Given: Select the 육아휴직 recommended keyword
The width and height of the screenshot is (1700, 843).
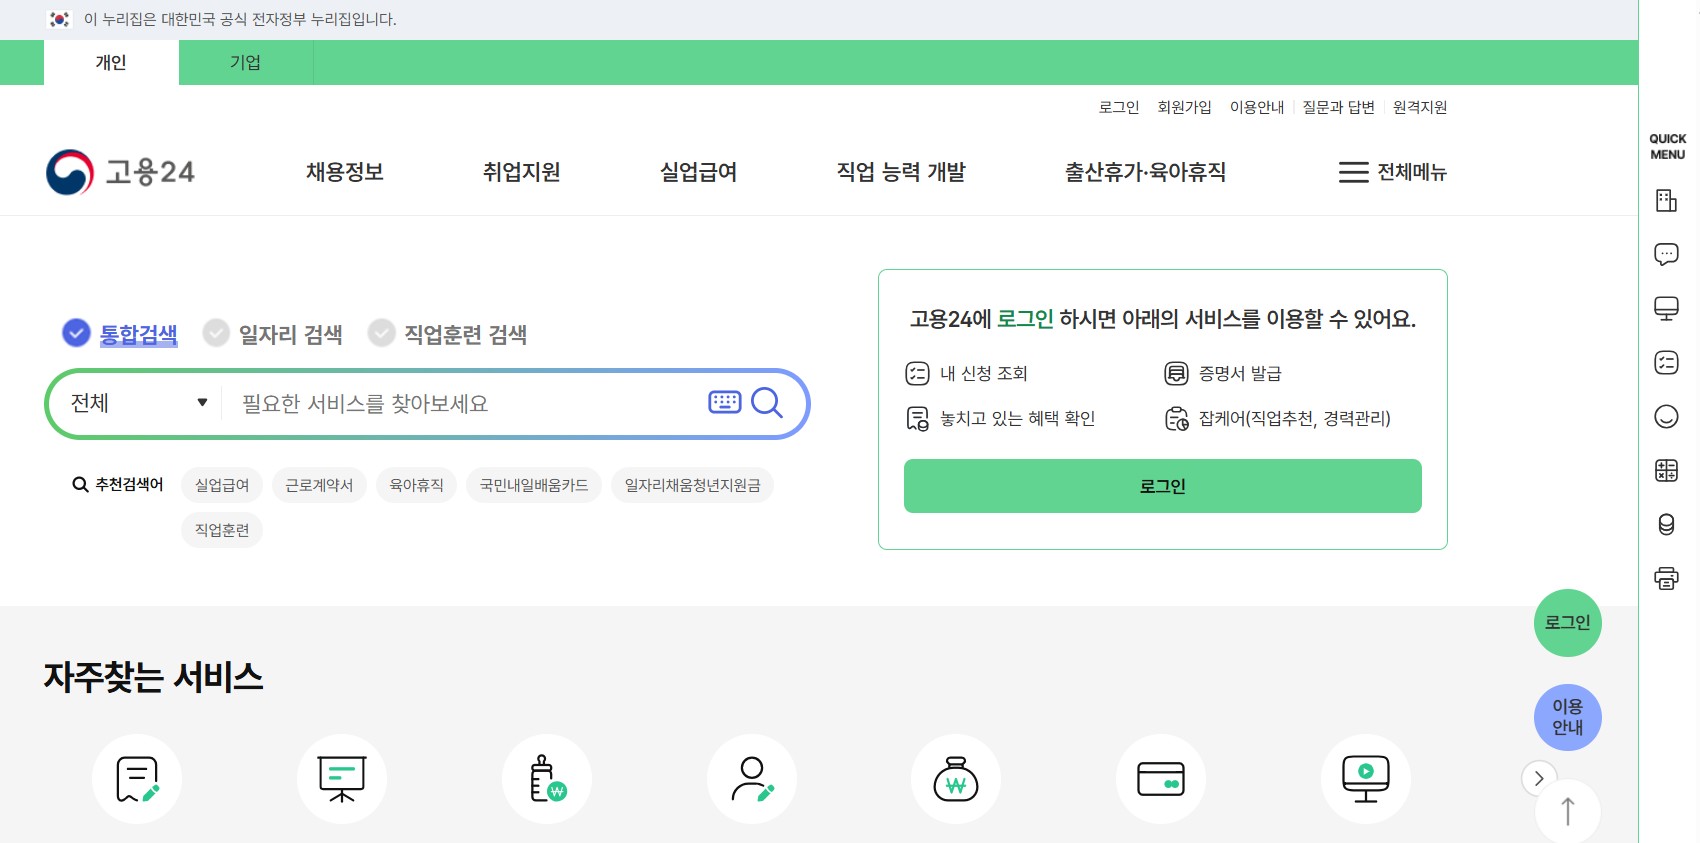Looking at the screenshot, I should [x=416, y=485].
